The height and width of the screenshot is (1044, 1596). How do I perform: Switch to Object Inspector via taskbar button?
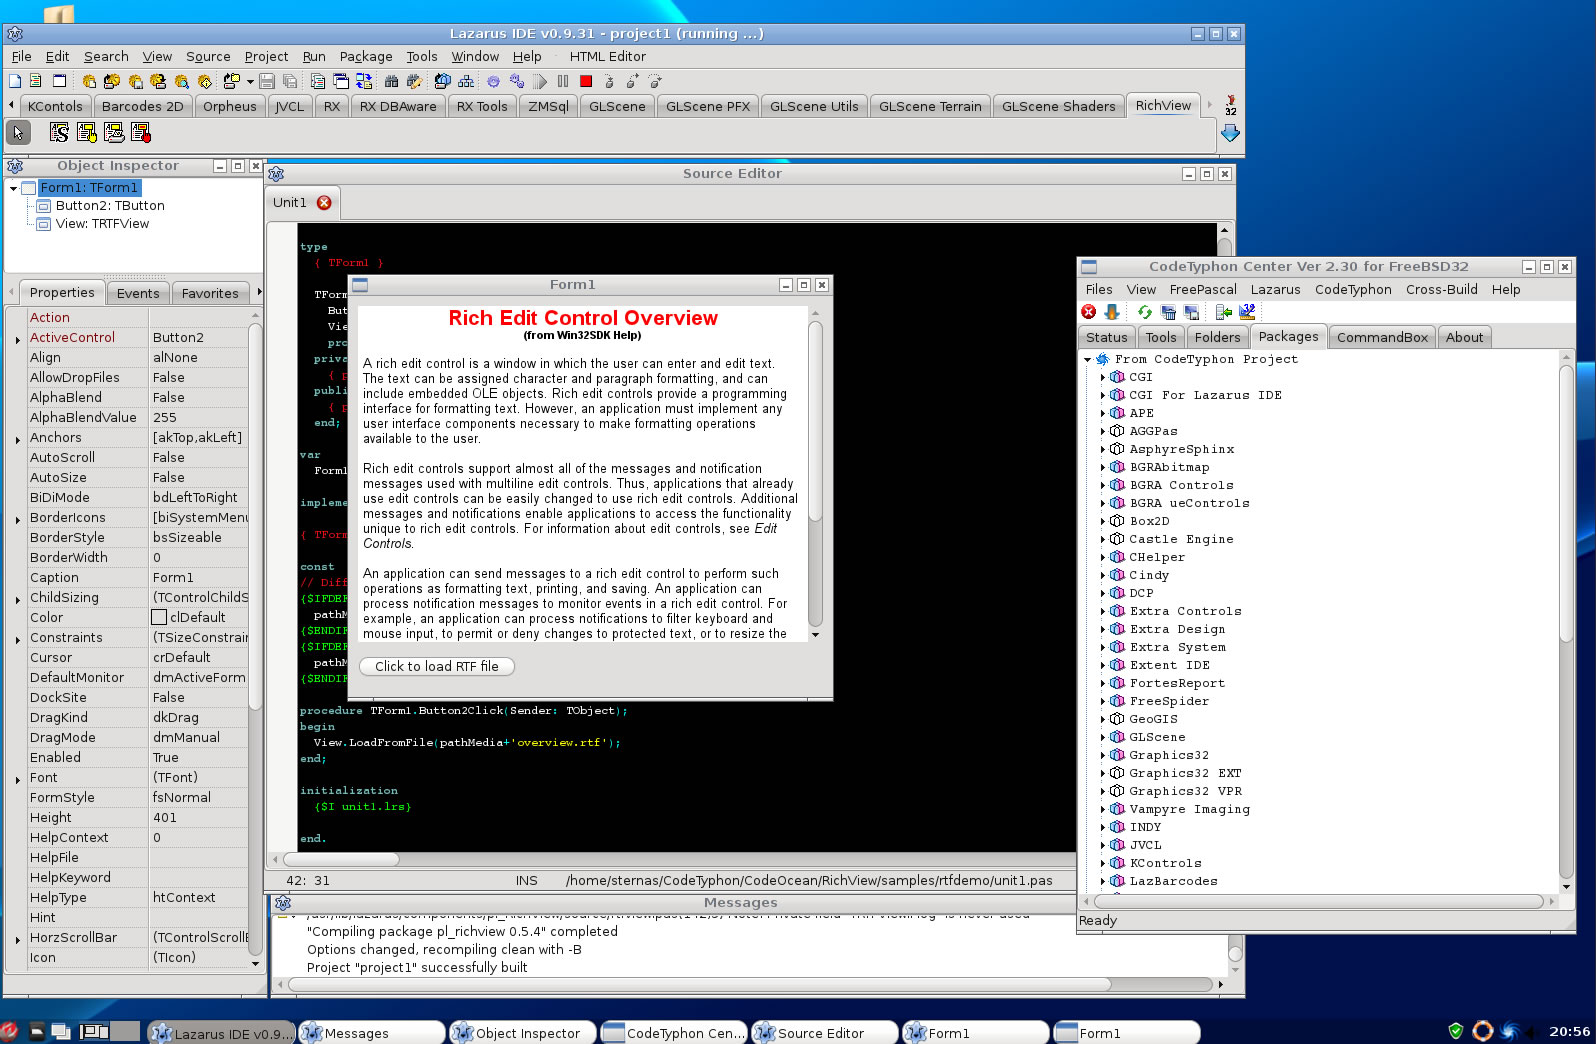pyautogui.click(x=522, y=1033)
